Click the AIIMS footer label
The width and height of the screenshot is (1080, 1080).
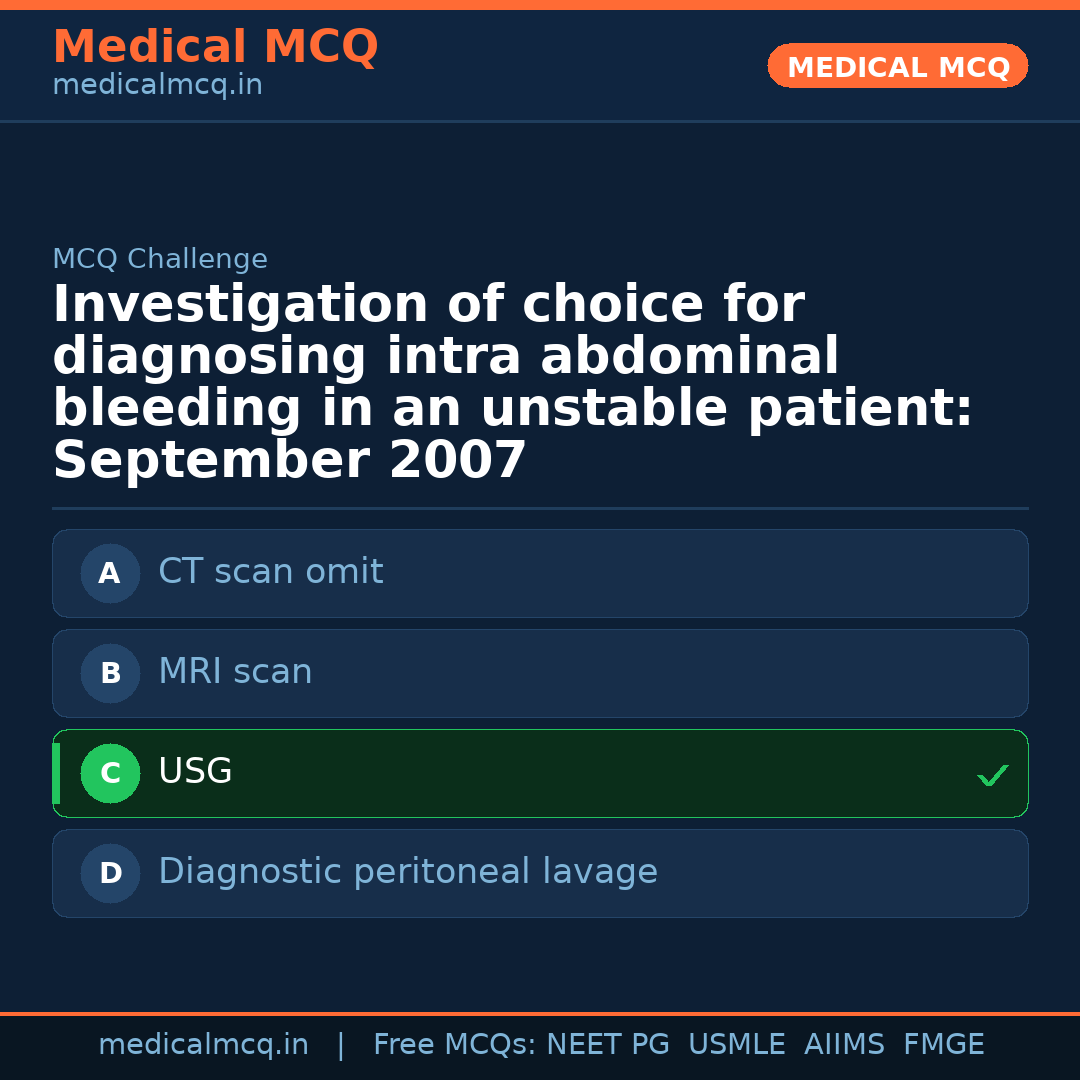coord(844,1045)
